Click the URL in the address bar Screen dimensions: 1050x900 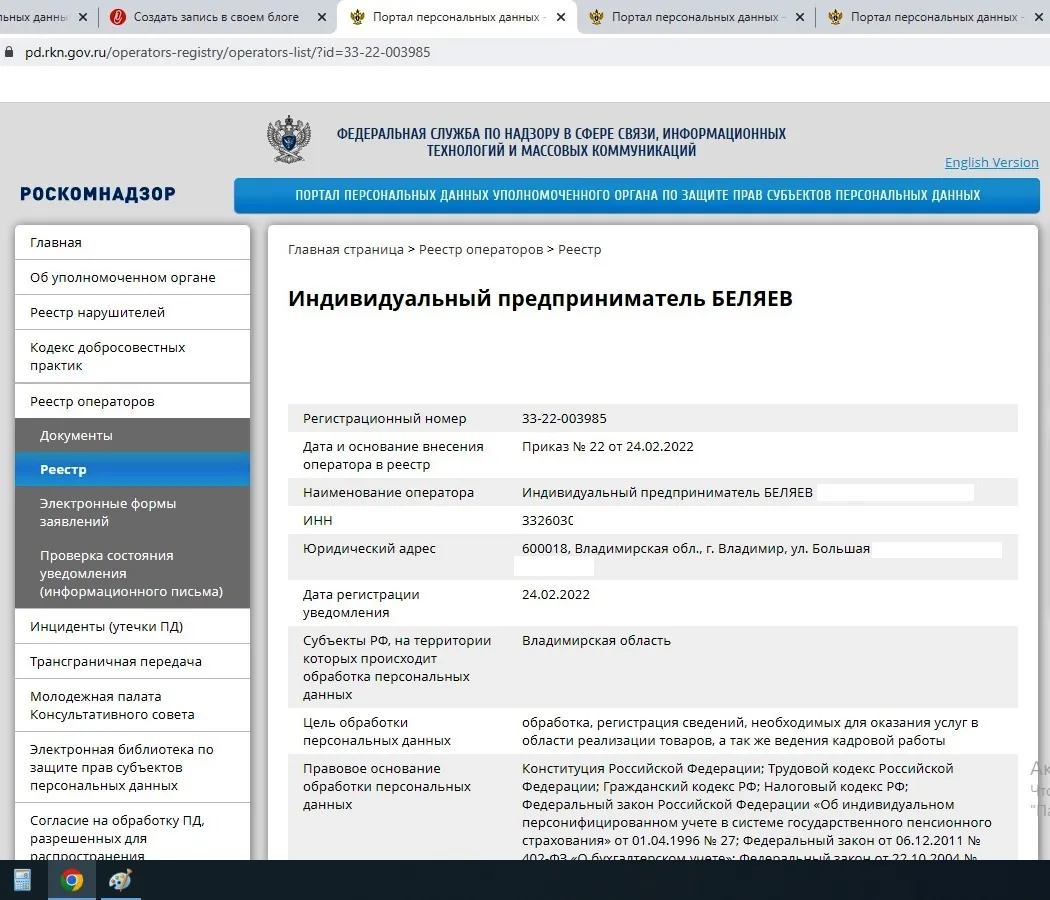228,52
